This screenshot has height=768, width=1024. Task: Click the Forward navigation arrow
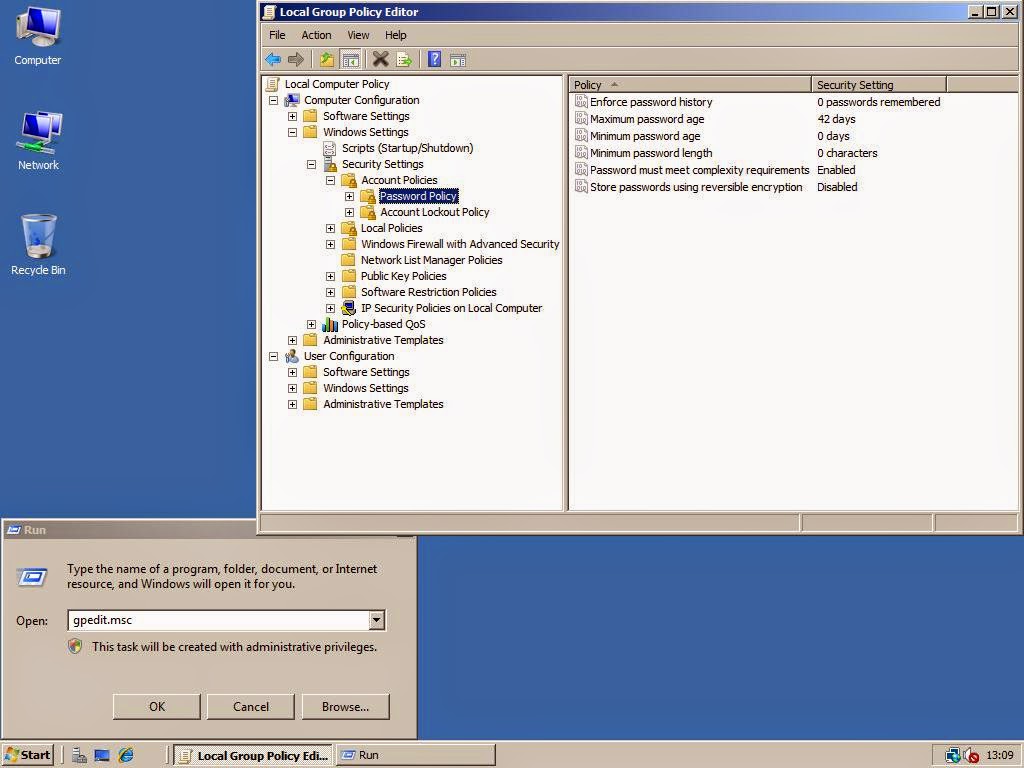(296, 59)
